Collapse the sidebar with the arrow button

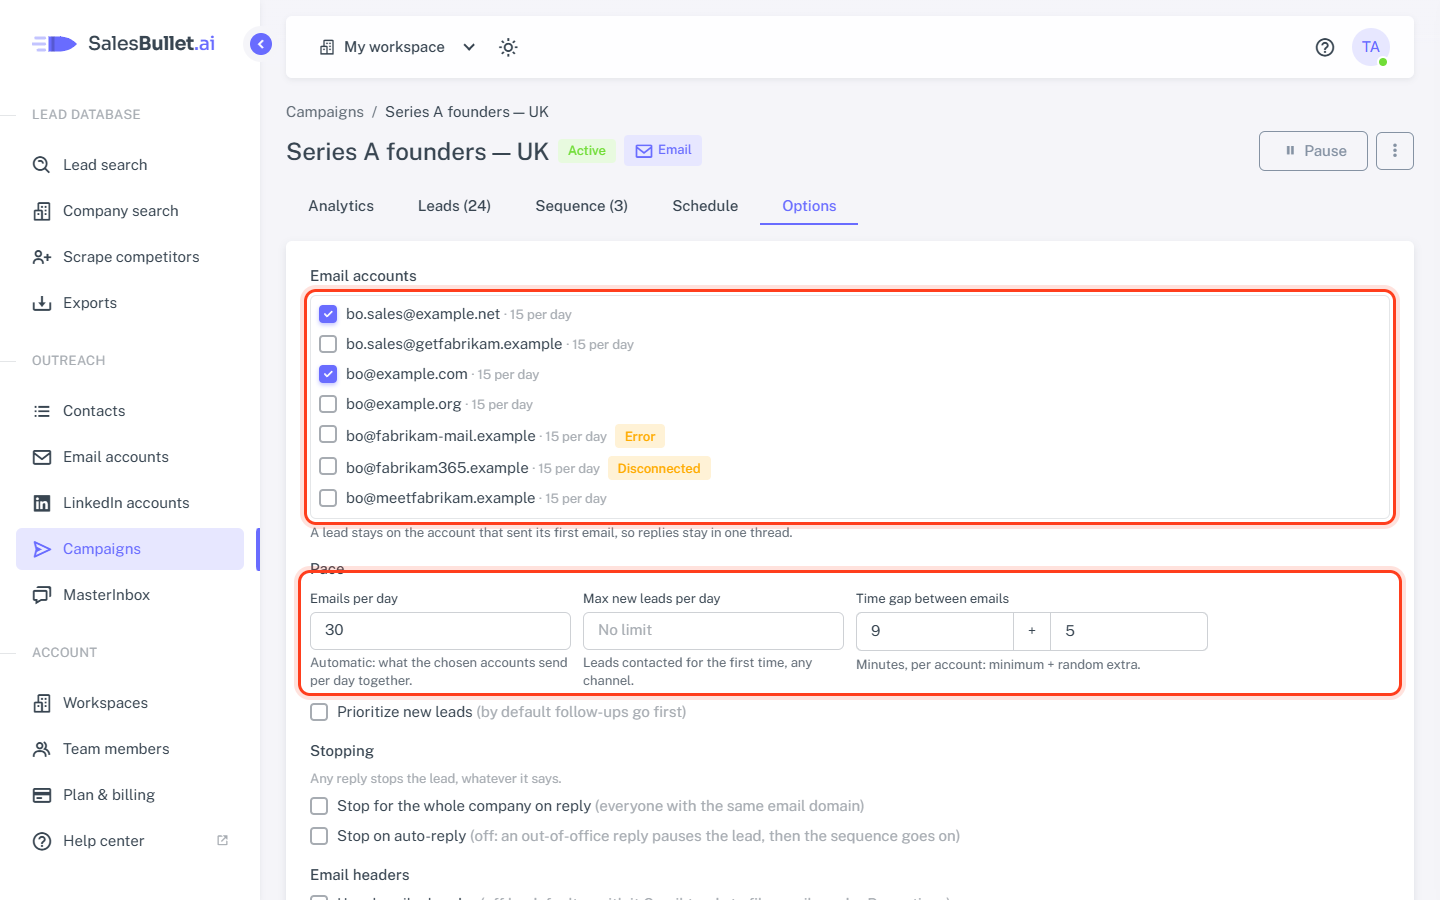click(x=261, y=44)
